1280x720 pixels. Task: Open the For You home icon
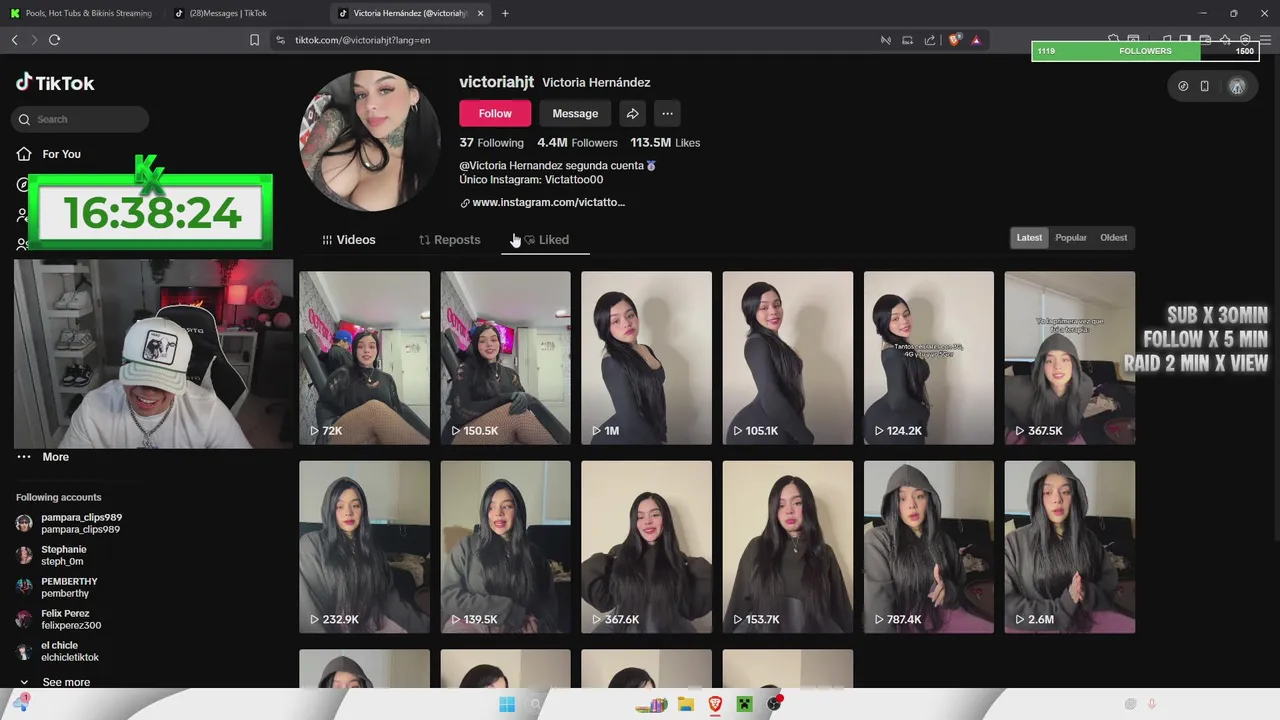pyautogui.click(x=24, y=154)
